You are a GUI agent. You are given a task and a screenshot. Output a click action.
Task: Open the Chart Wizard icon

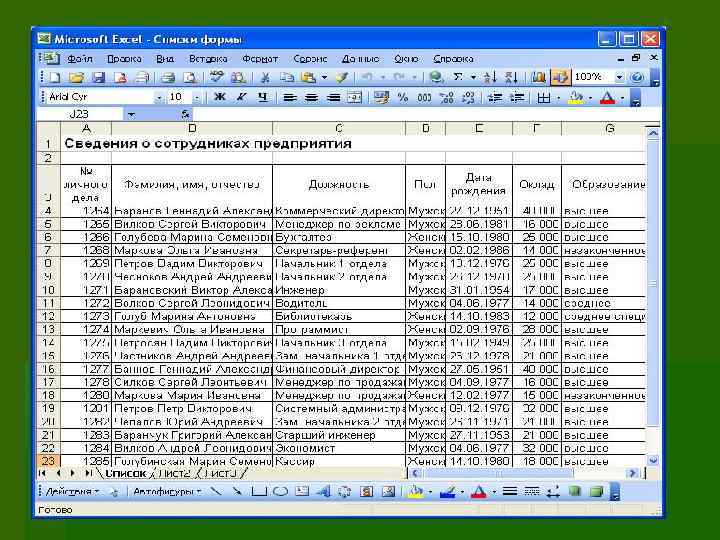[x=538, y=78]
